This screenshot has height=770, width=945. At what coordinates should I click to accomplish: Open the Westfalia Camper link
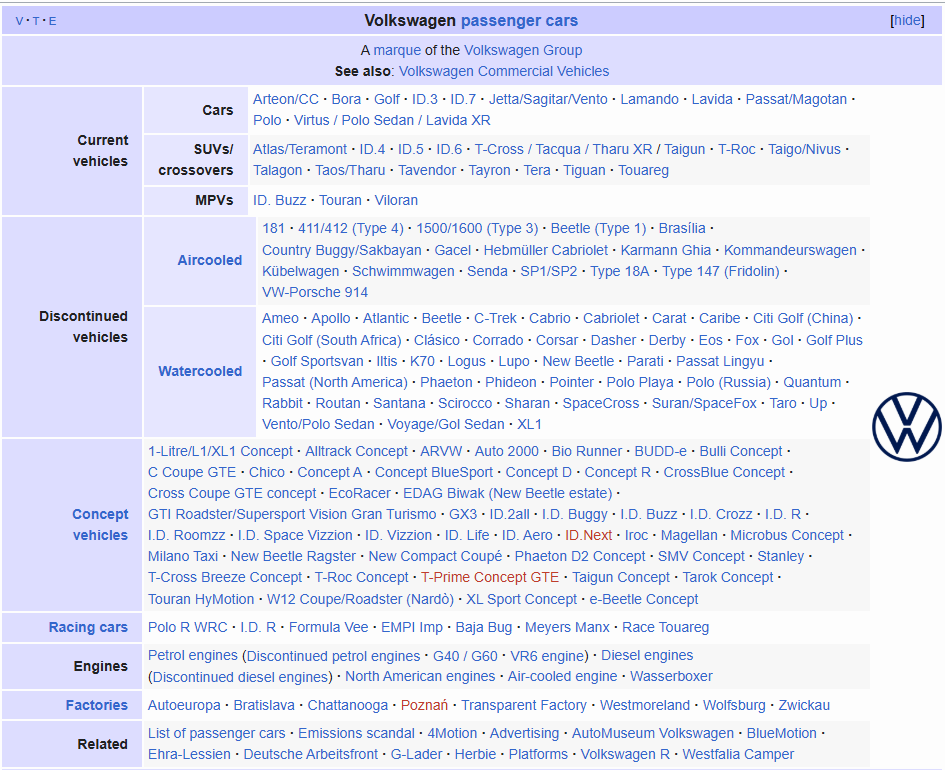click(x=738, y=754)
